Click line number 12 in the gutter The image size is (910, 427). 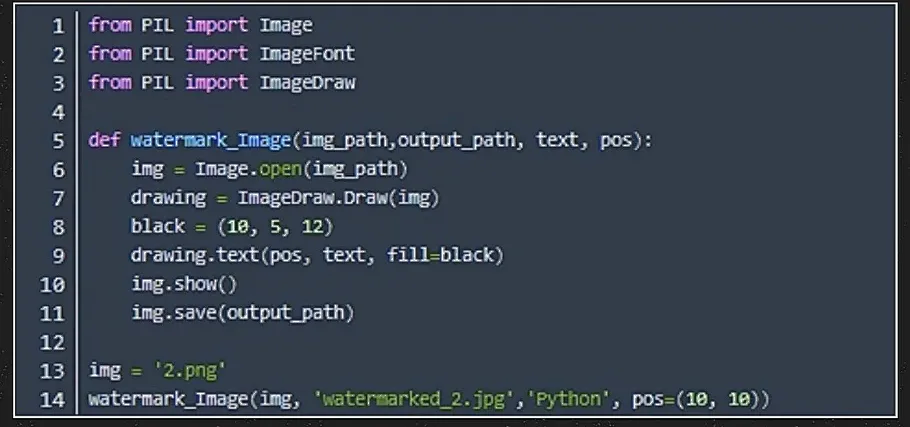pos(52,342)
